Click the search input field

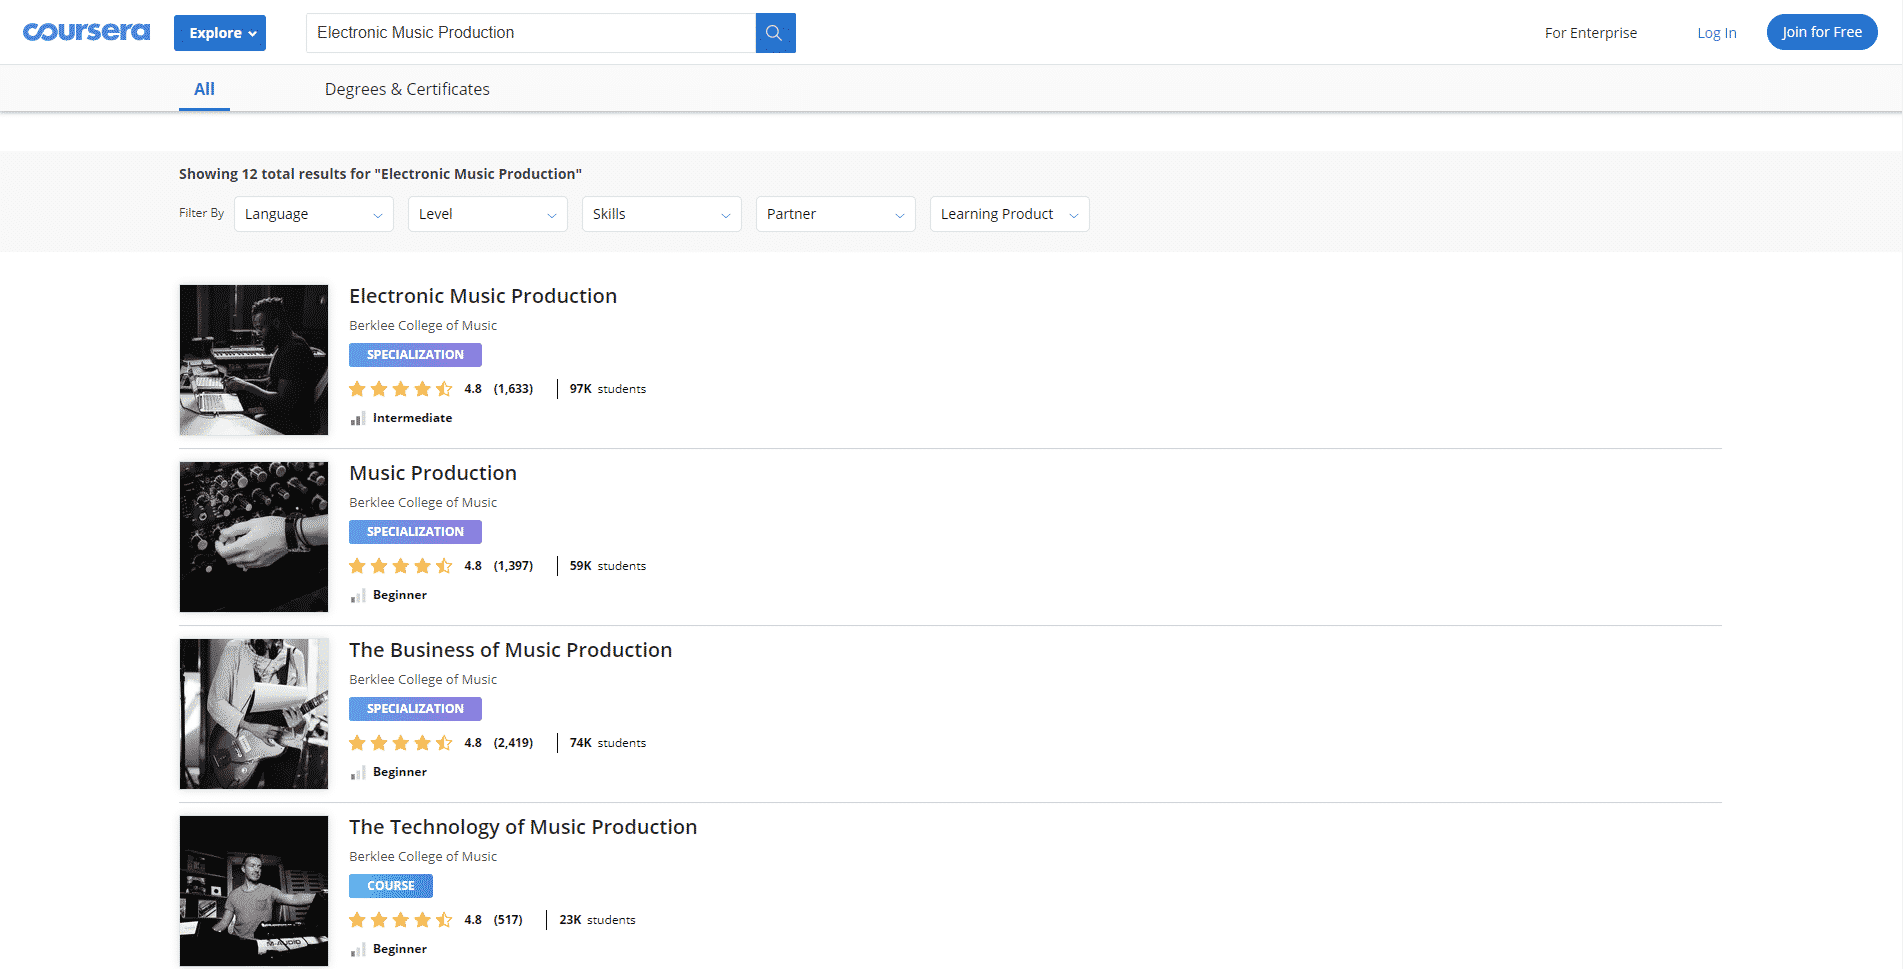[530, 33]
